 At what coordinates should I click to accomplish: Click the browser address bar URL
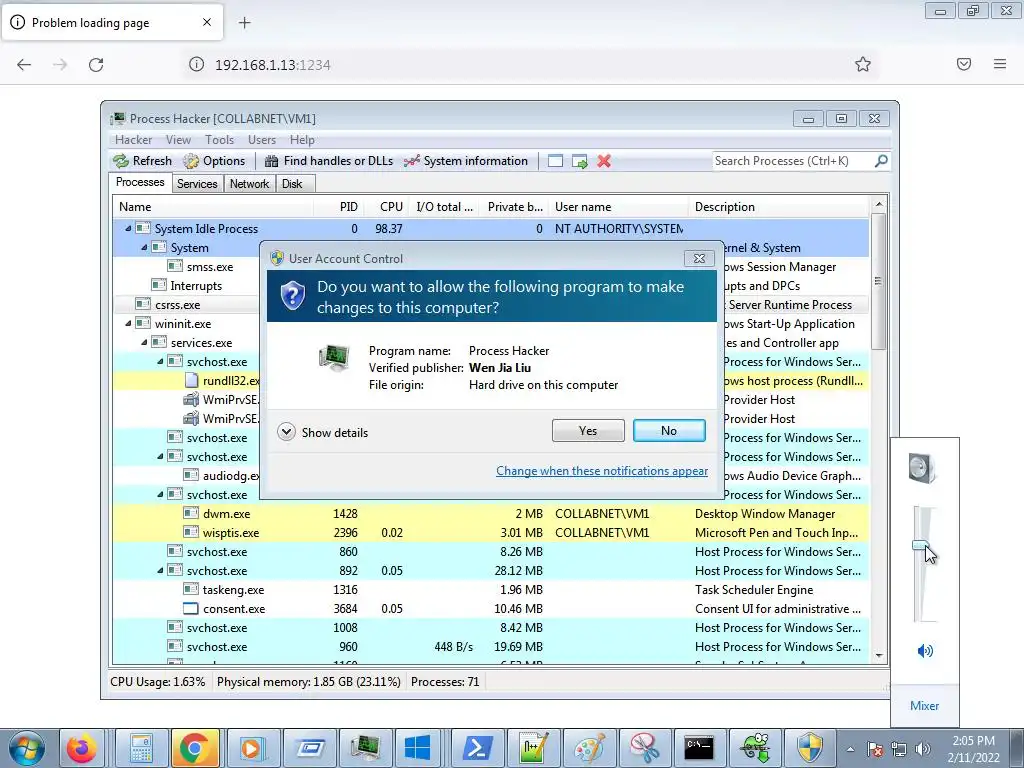(272, 65)
